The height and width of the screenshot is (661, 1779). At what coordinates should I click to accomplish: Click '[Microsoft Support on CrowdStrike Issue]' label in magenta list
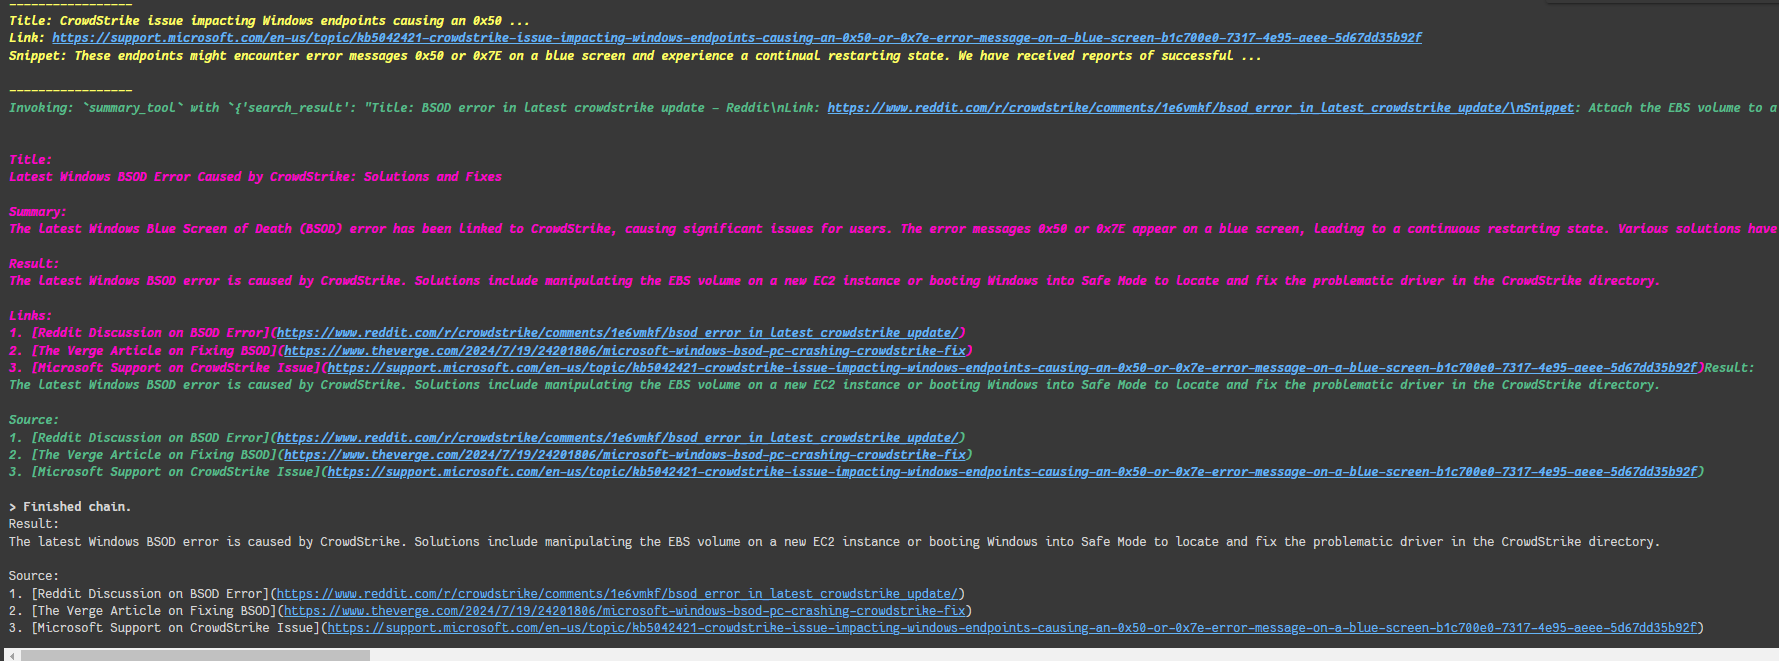(x=176, y=368)
